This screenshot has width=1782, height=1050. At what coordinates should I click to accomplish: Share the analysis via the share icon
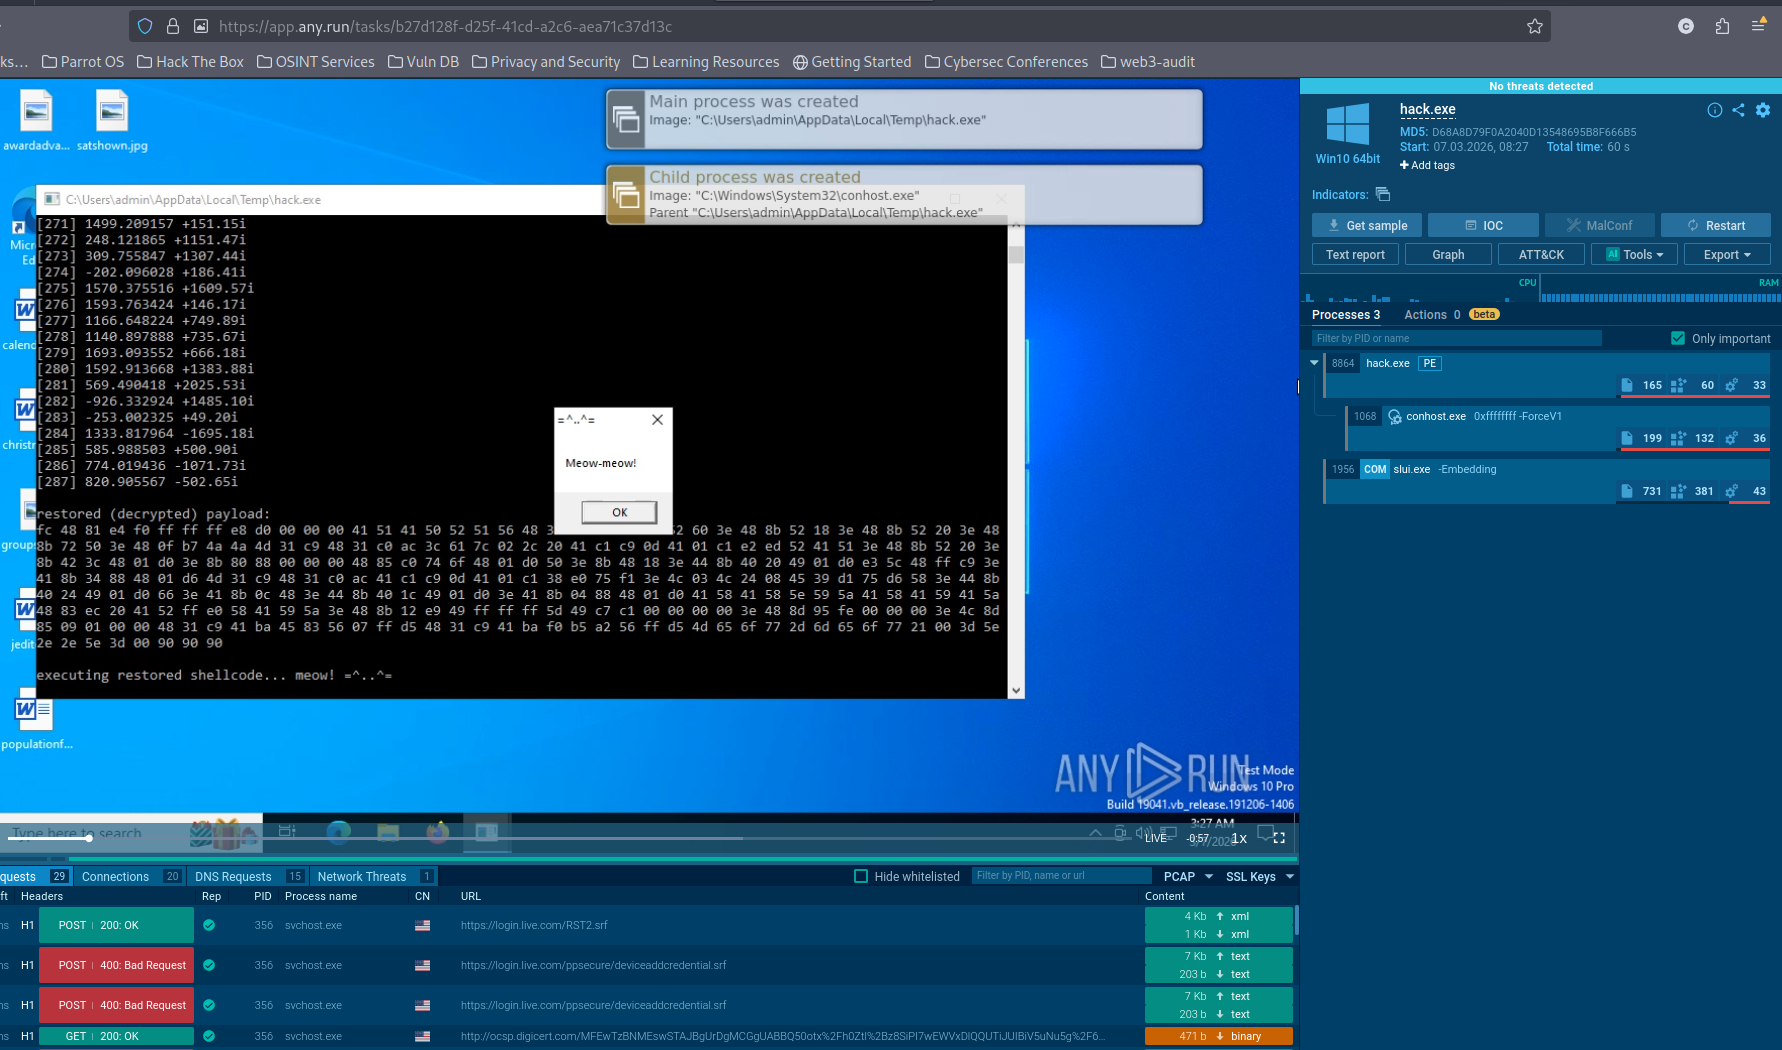(x=1738, y=110)
